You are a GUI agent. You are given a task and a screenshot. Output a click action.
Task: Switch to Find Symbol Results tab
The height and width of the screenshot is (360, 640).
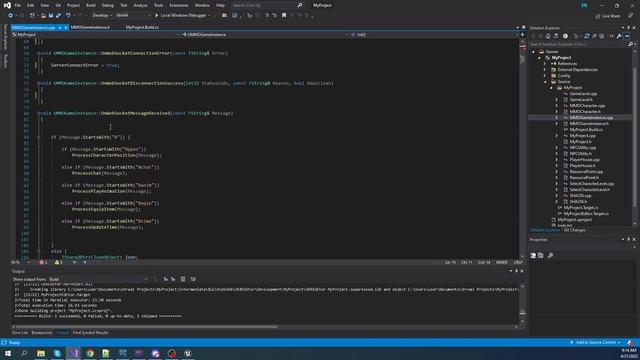pos(90,333)
